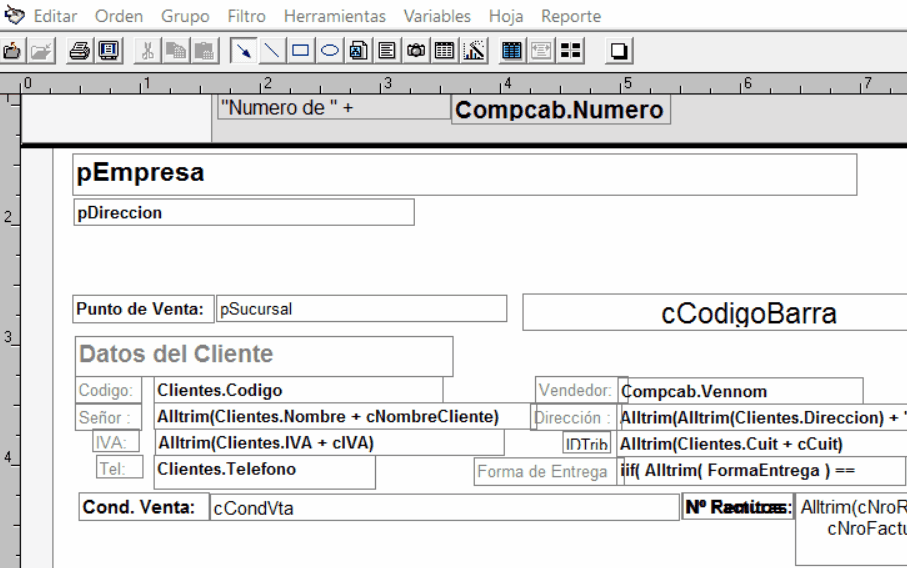The image size is (907, 568).
Task: Click the vertical ruler at mark 3
Action: point(9,337)
